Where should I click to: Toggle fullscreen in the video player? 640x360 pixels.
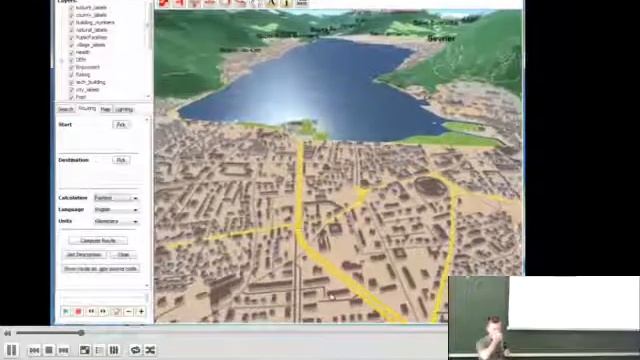click(x=84, y=350)
